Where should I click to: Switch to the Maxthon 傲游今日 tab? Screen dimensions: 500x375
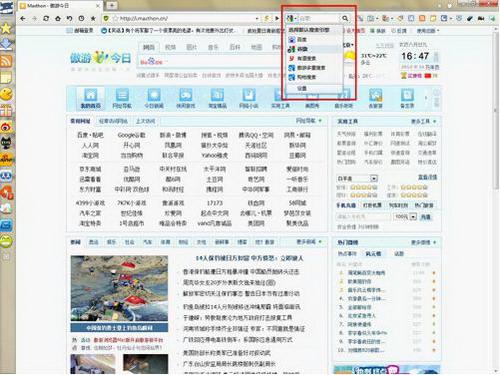[x=60, y=6]
